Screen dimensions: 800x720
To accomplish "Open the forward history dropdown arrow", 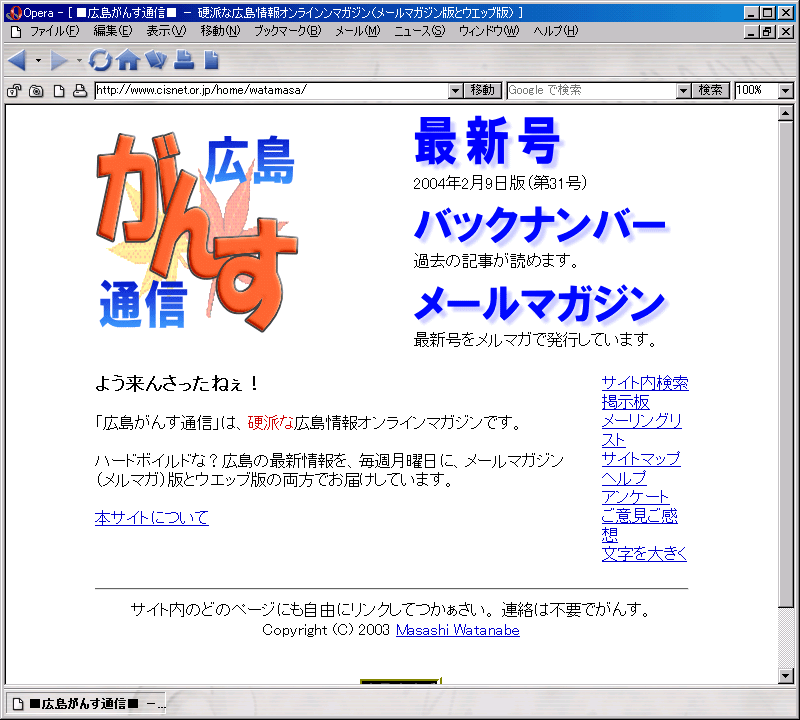I will pos(79,60).
